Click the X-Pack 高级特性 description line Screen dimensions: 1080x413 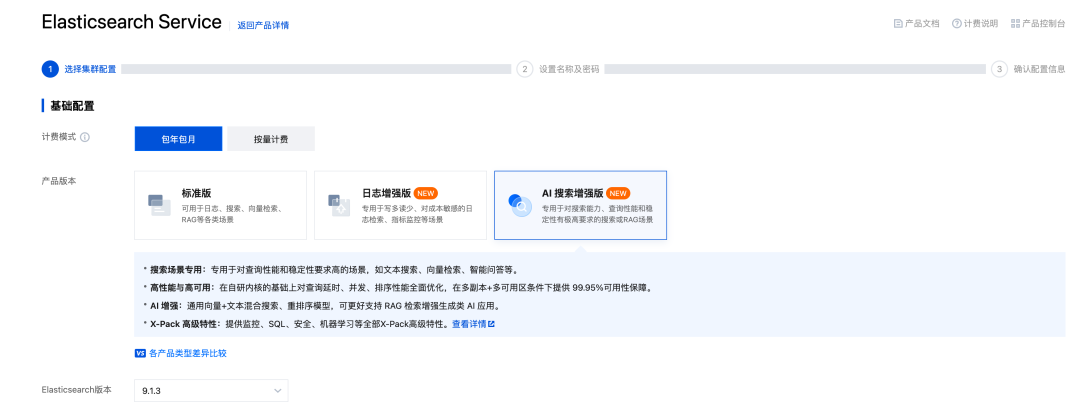319,324
